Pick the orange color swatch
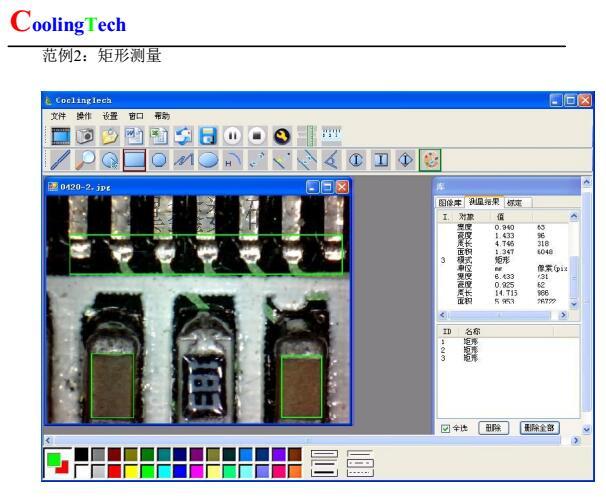Image resolution: width=606 pixels, height=503 pixels. coord(295,471)
